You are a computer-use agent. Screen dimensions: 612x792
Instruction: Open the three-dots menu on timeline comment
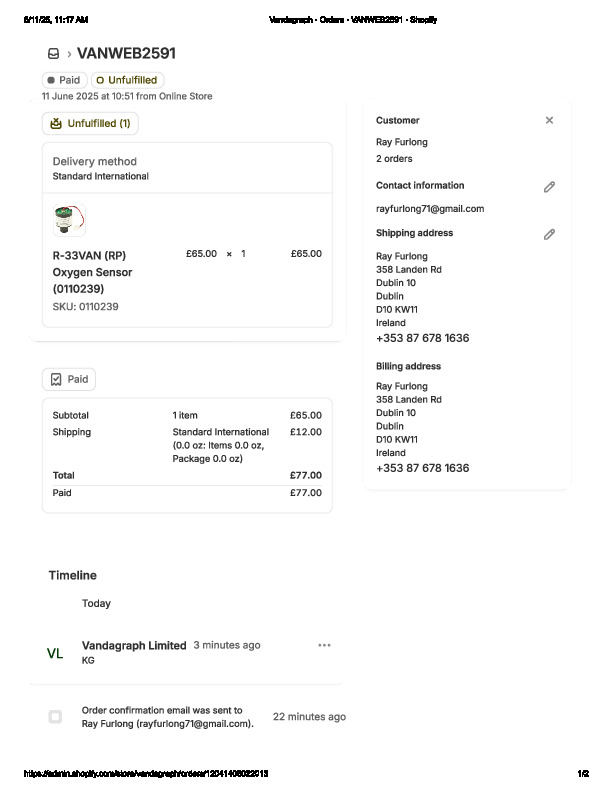[x=324, y=645]
